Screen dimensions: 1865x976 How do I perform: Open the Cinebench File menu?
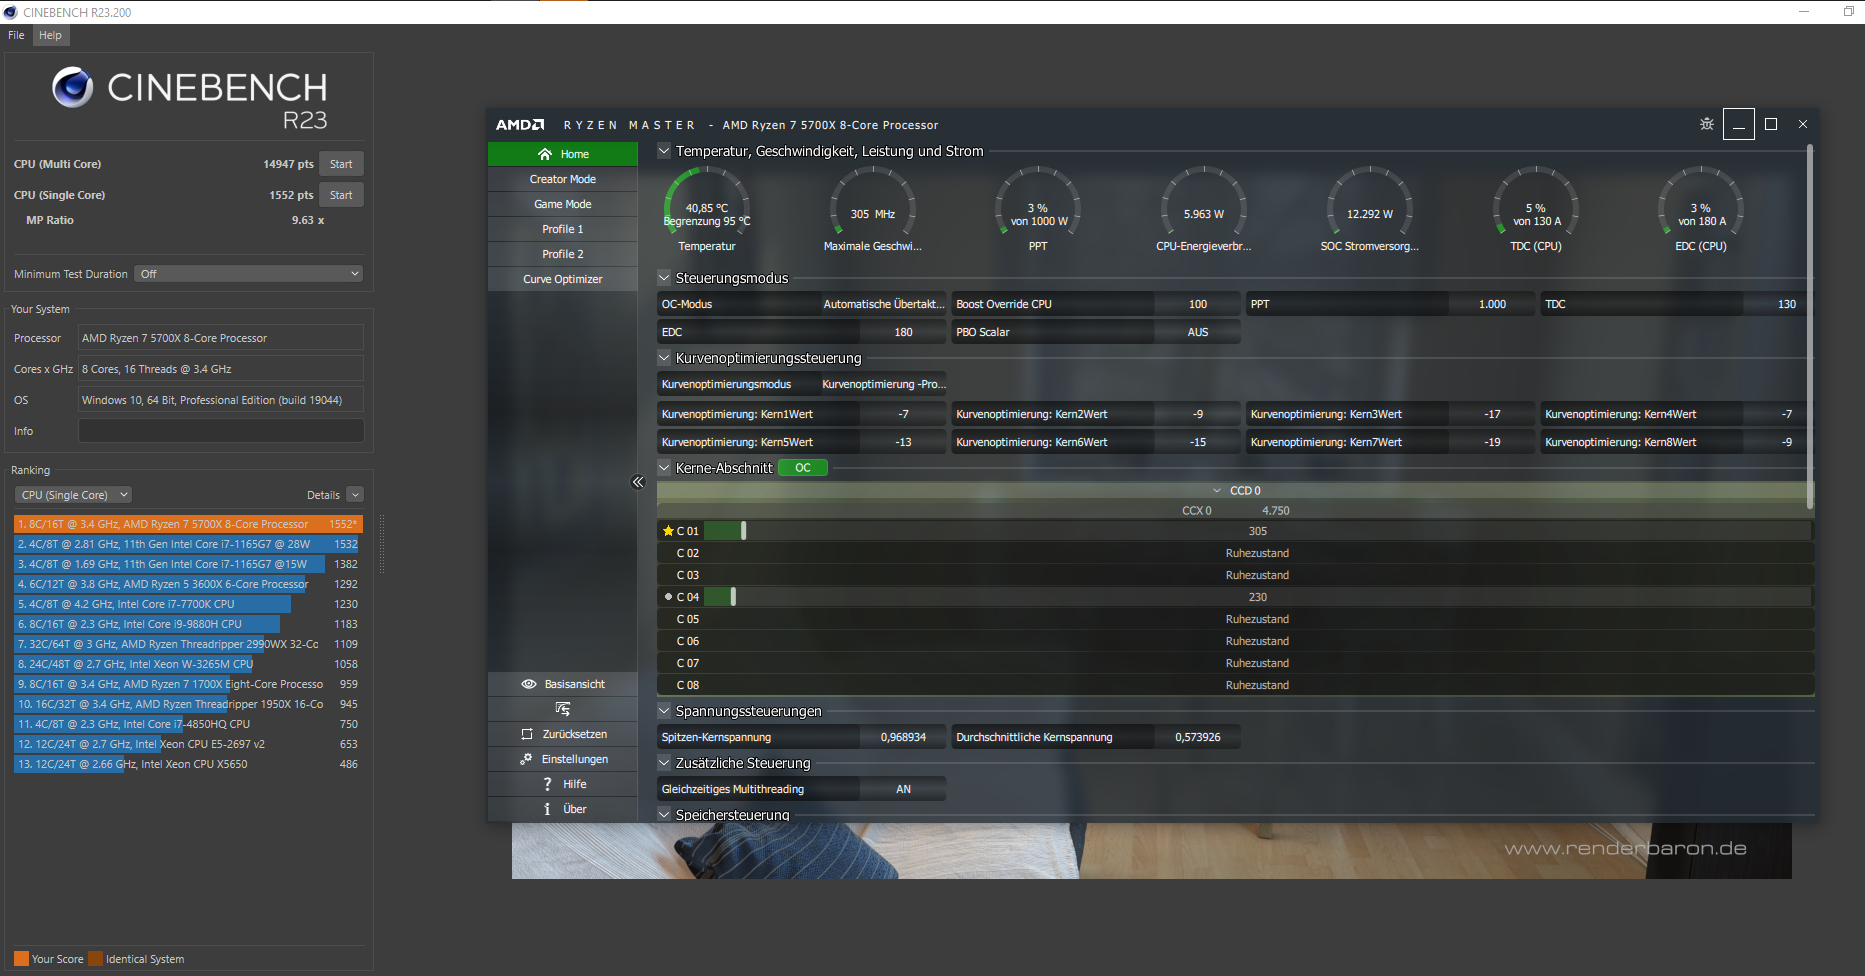[16, 35]
